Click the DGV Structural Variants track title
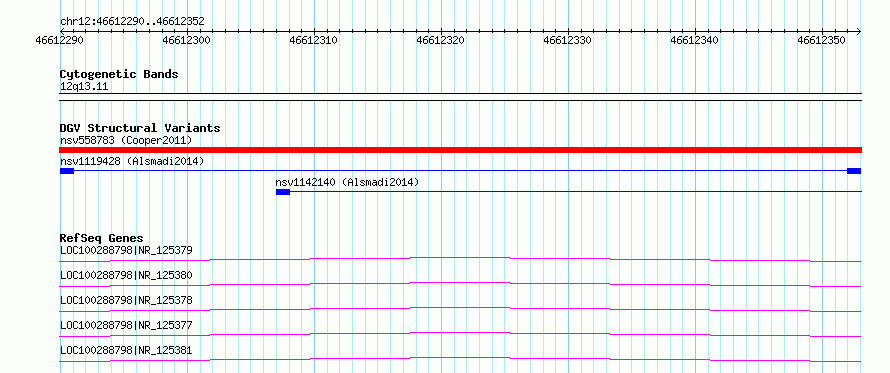Image resolution: width=890 pixels, height=373 pixels. coord(140,128)
